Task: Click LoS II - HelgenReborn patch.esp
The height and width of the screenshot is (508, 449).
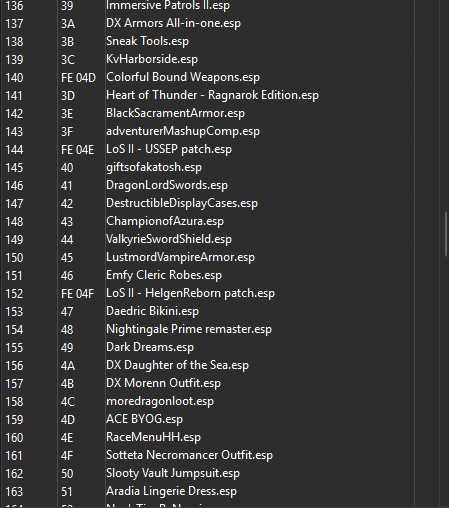Action: pos(190,293)
